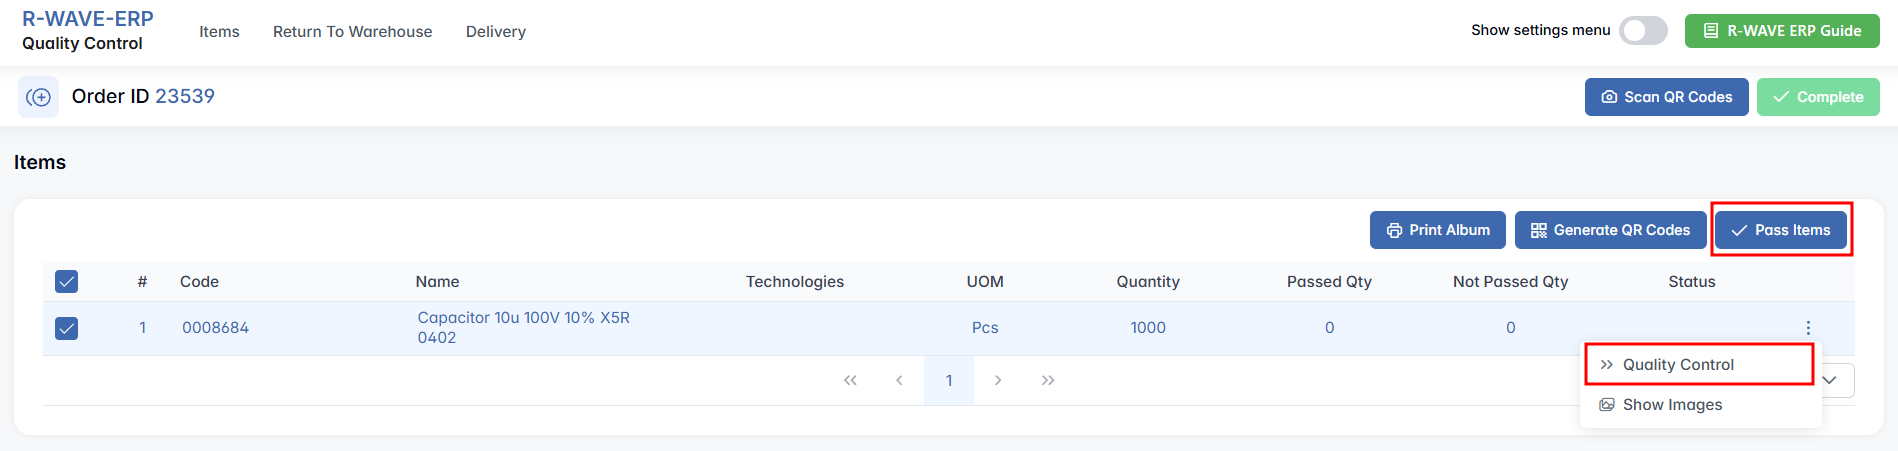Open the R-WAVE ERP Guide

point(1782,31)
